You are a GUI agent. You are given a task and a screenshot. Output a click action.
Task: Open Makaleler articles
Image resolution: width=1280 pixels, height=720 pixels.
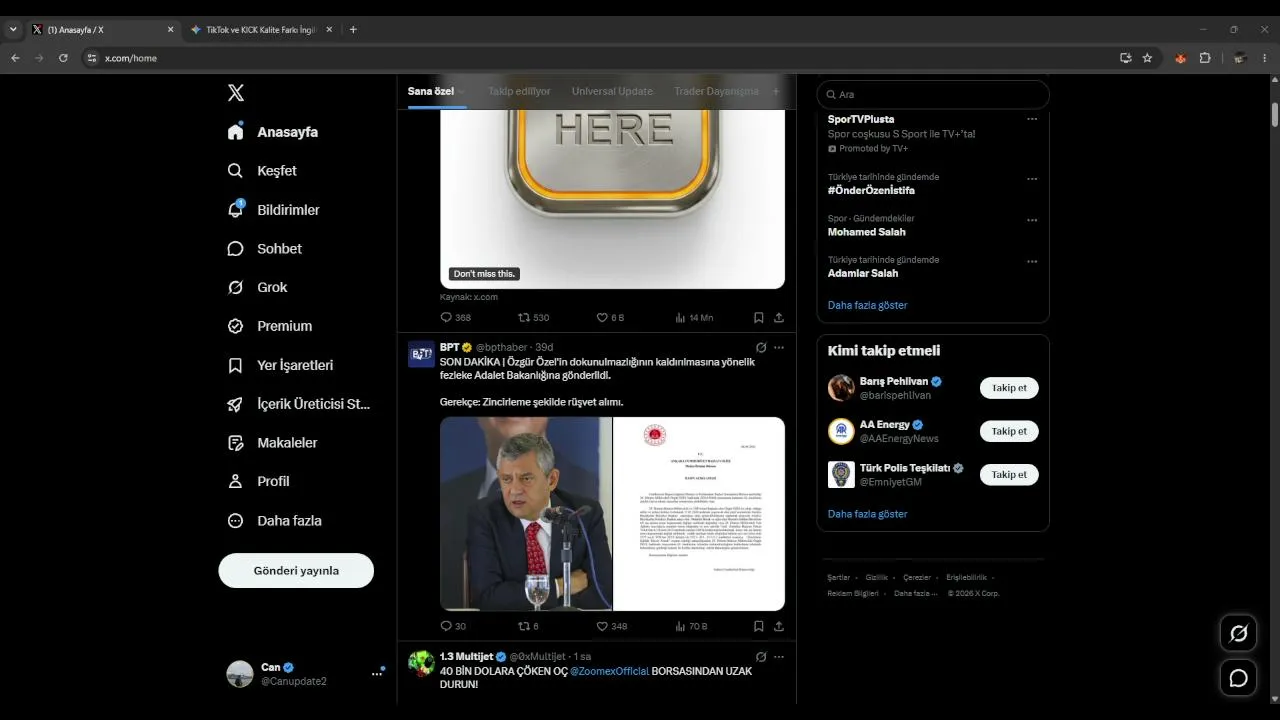pos(273,443)
